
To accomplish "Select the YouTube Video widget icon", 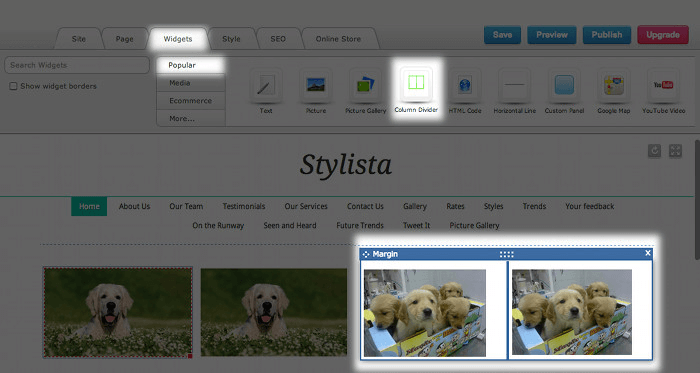I will [x=663, y=84].
